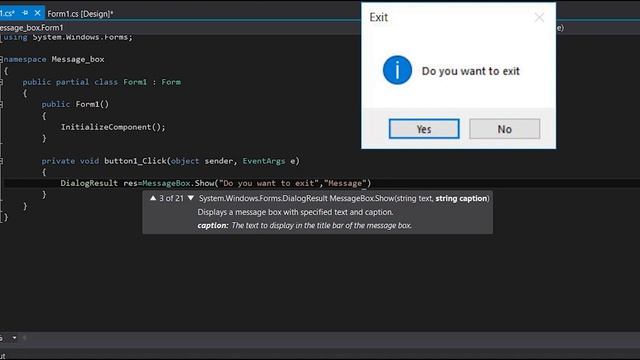
Task: Pin the active Form1.cs tab
Action: (x=25, y=13)
